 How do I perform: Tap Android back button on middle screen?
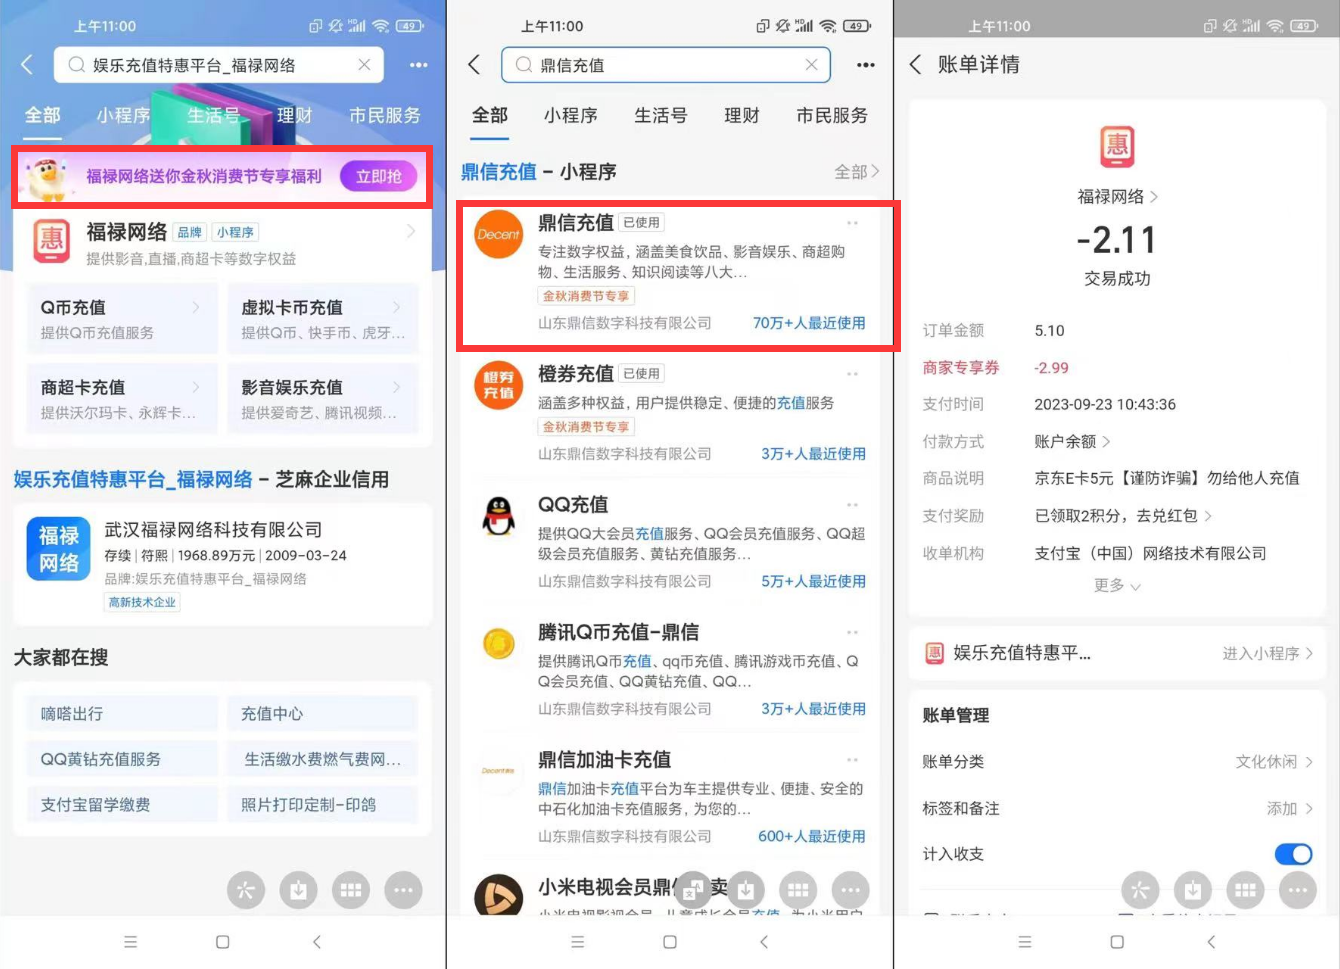764,942
